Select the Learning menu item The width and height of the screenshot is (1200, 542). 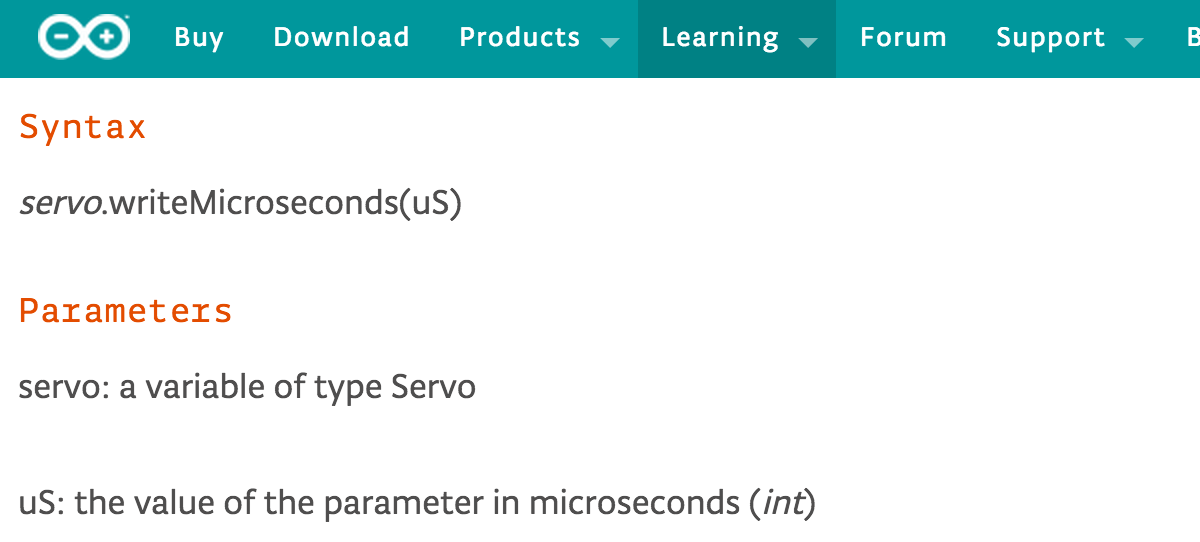point(720,38)
